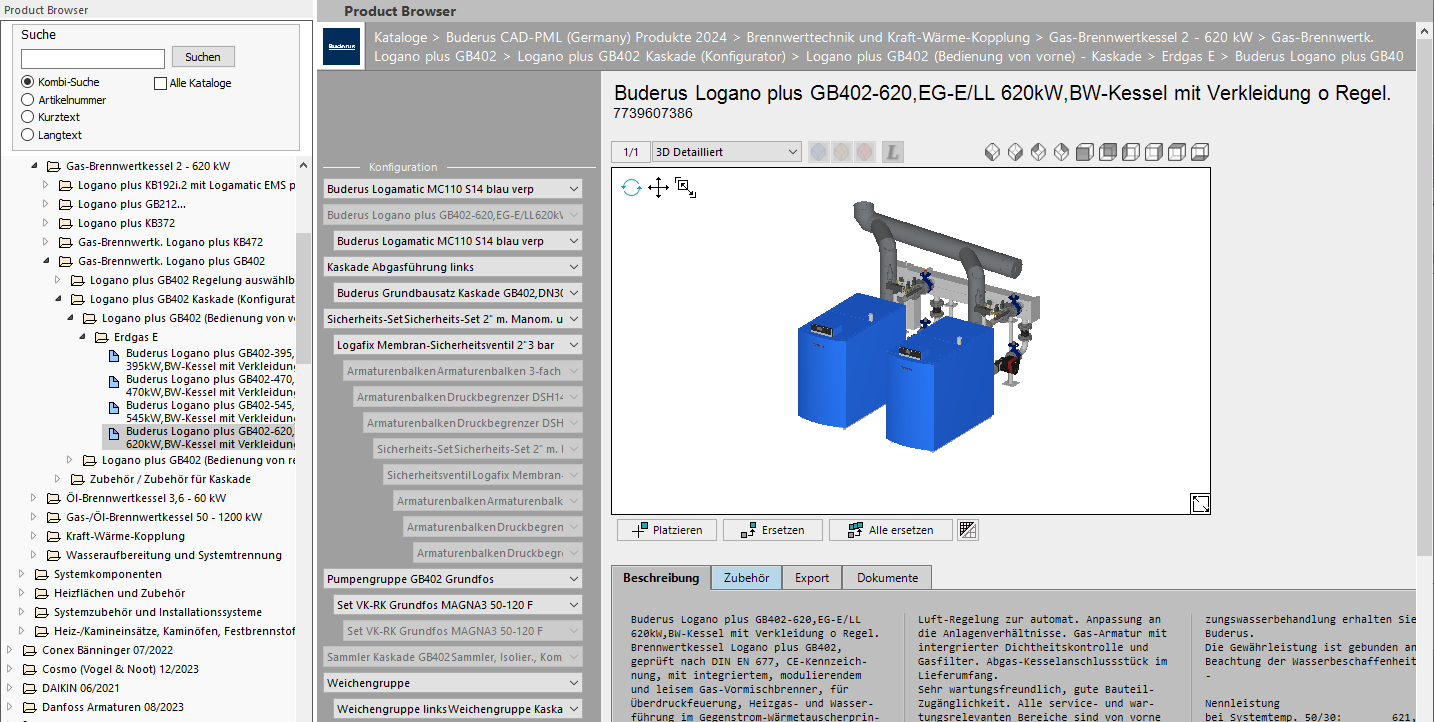Expand the Öl-Brennwertkessel 3,6 - 60 kW node
The height and width of the screenshot is (722, 1434).
coord(32,498)
